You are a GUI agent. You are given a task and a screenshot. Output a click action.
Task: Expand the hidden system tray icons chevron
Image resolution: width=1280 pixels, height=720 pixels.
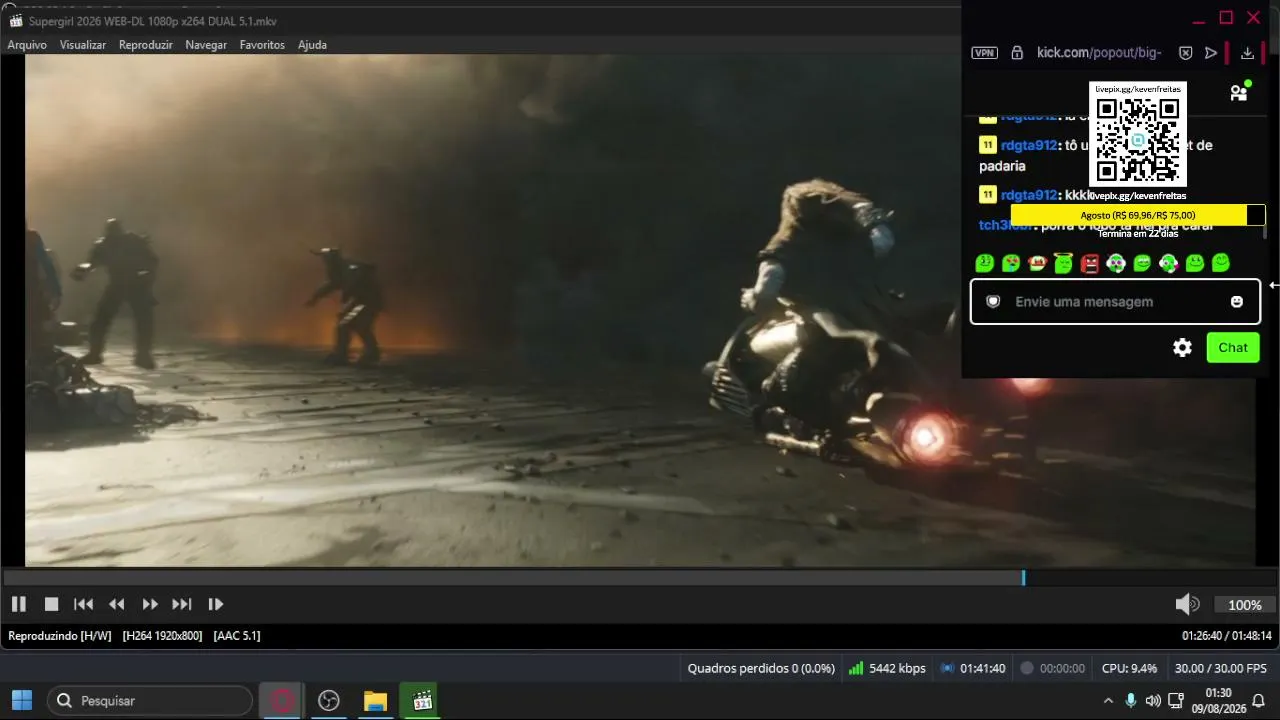point(1108,701)
